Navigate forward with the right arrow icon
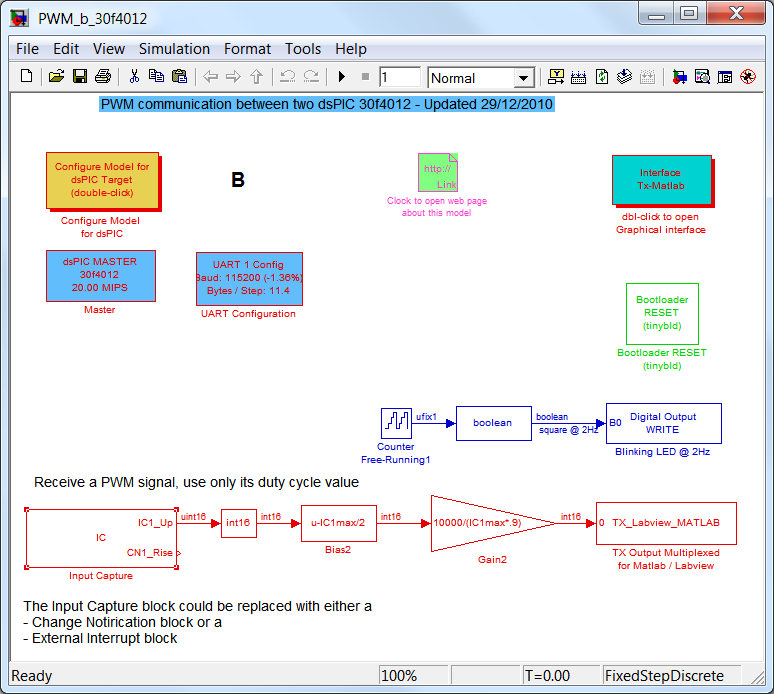This screenshot has height=694, width=774. [x=233, y=77]
